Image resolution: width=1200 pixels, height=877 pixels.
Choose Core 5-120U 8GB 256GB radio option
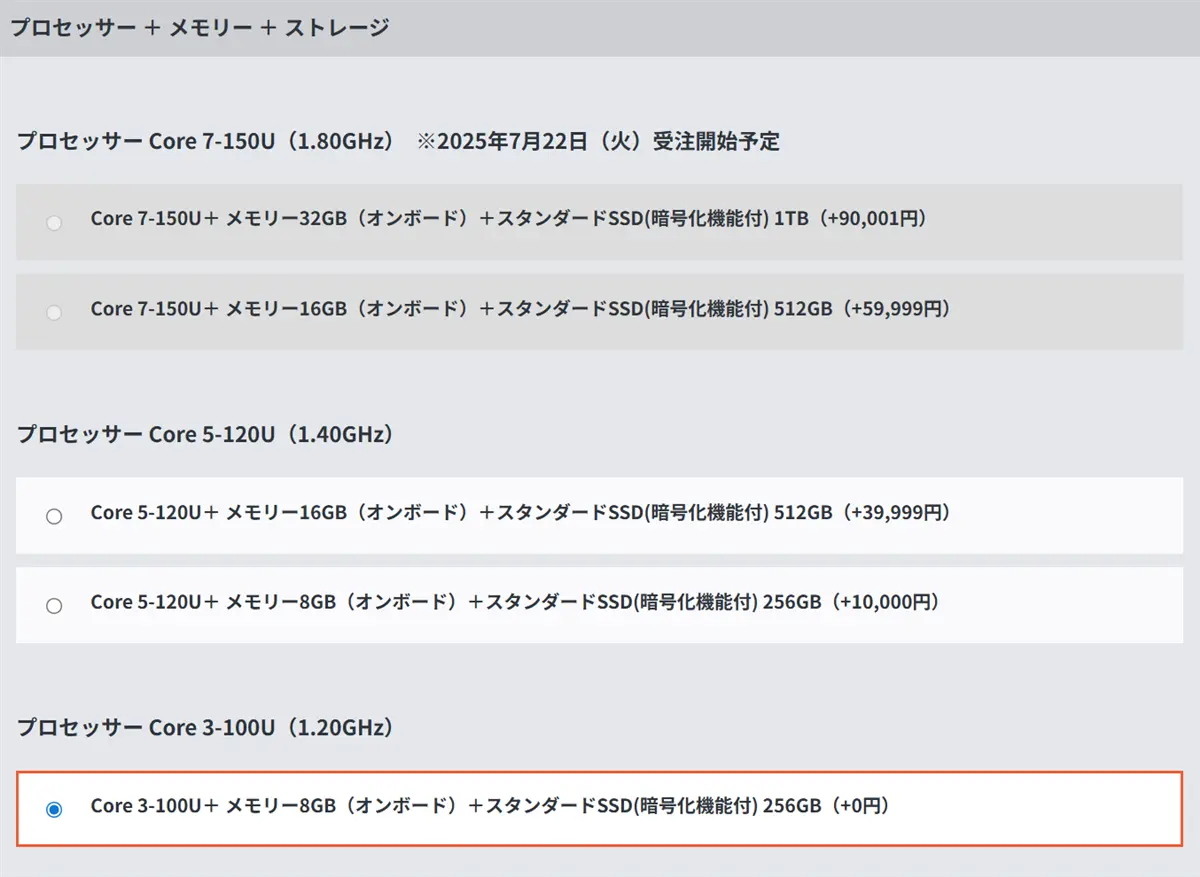[x=54, y=605]
